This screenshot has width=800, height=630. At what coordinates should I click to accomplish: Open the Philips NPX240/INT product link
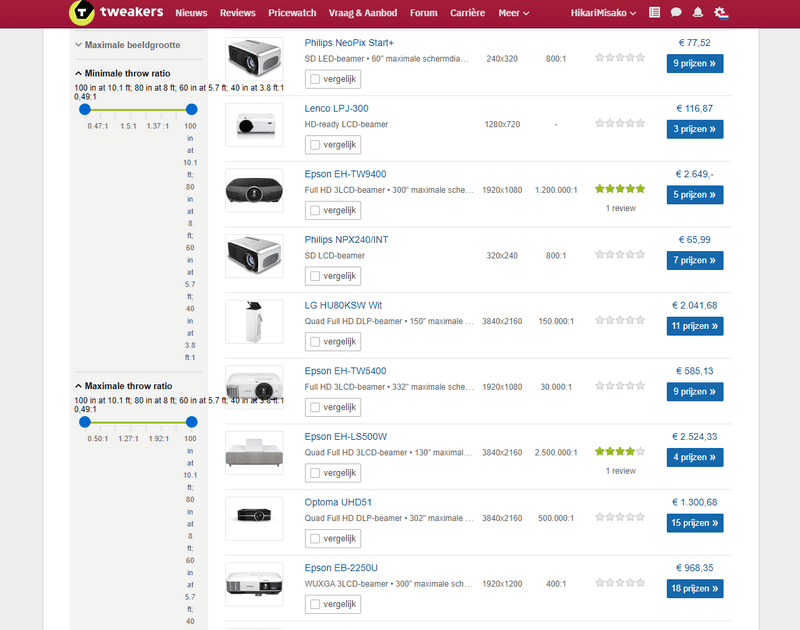346,240
